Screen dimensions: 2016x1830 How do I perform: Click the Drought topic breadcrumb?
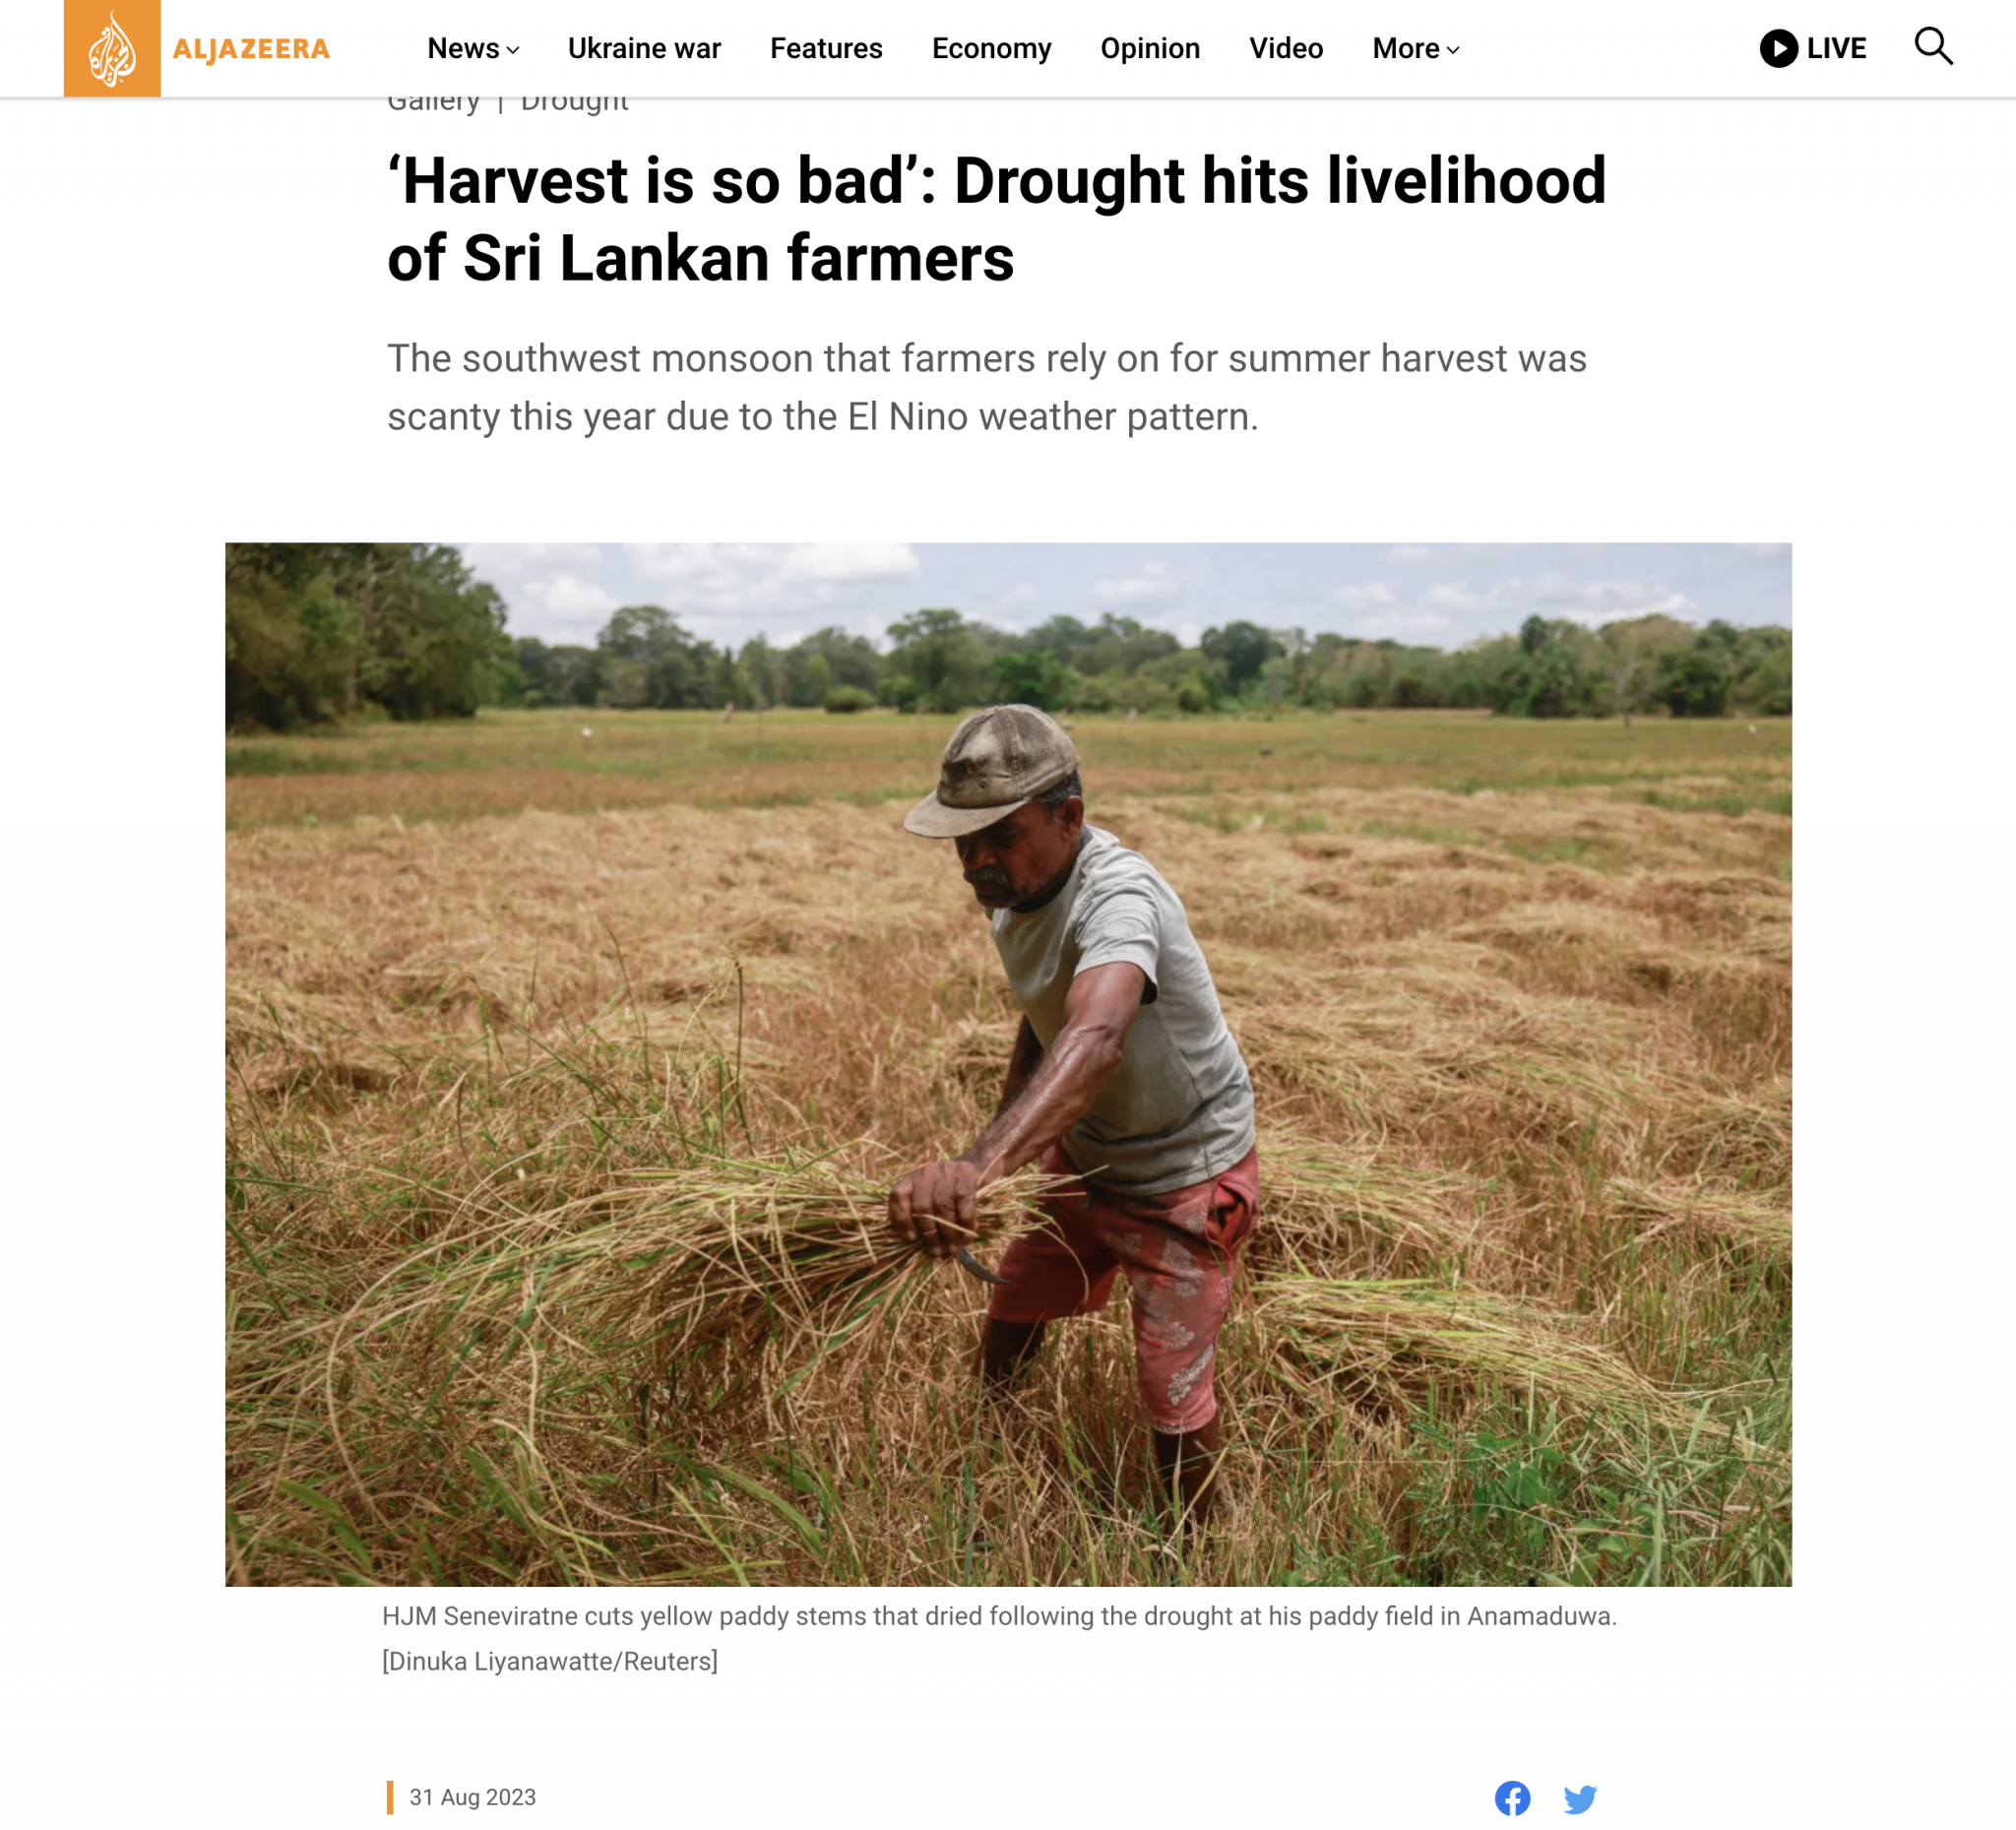tap(574, 102)
